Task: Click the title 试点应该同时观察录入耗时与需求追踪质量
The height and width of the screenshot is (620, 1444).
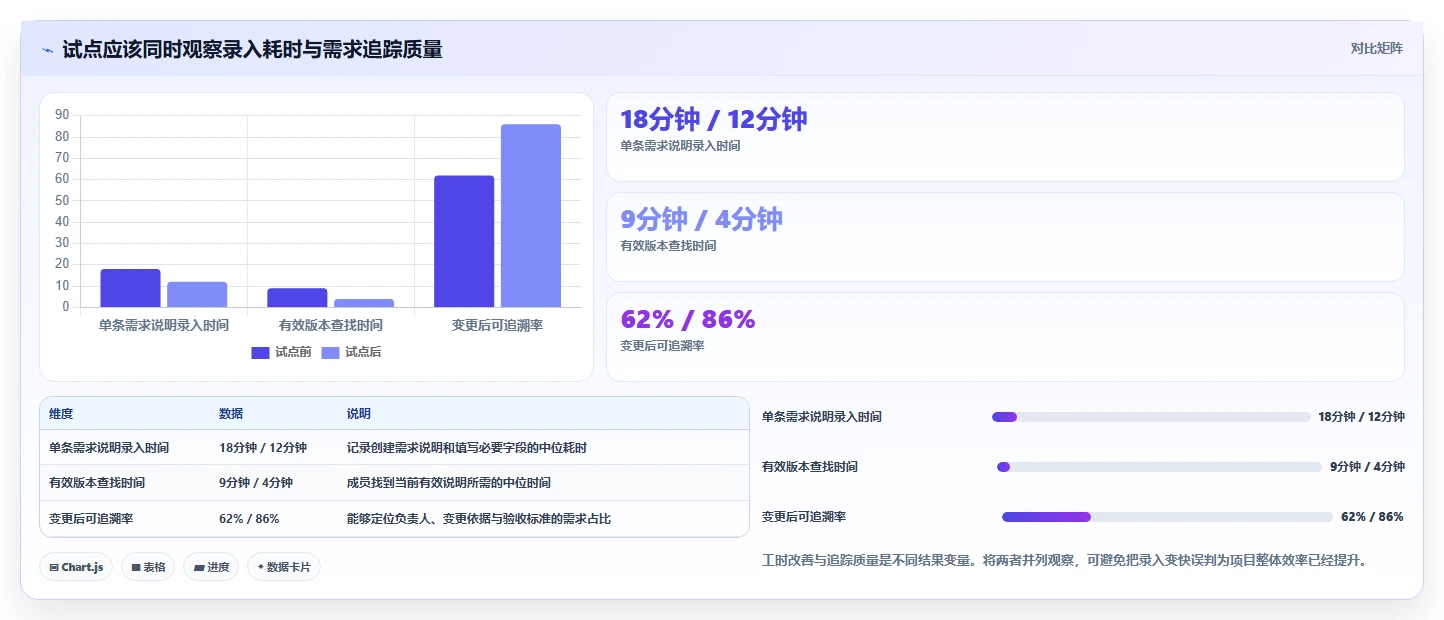Action: [252, 50]
